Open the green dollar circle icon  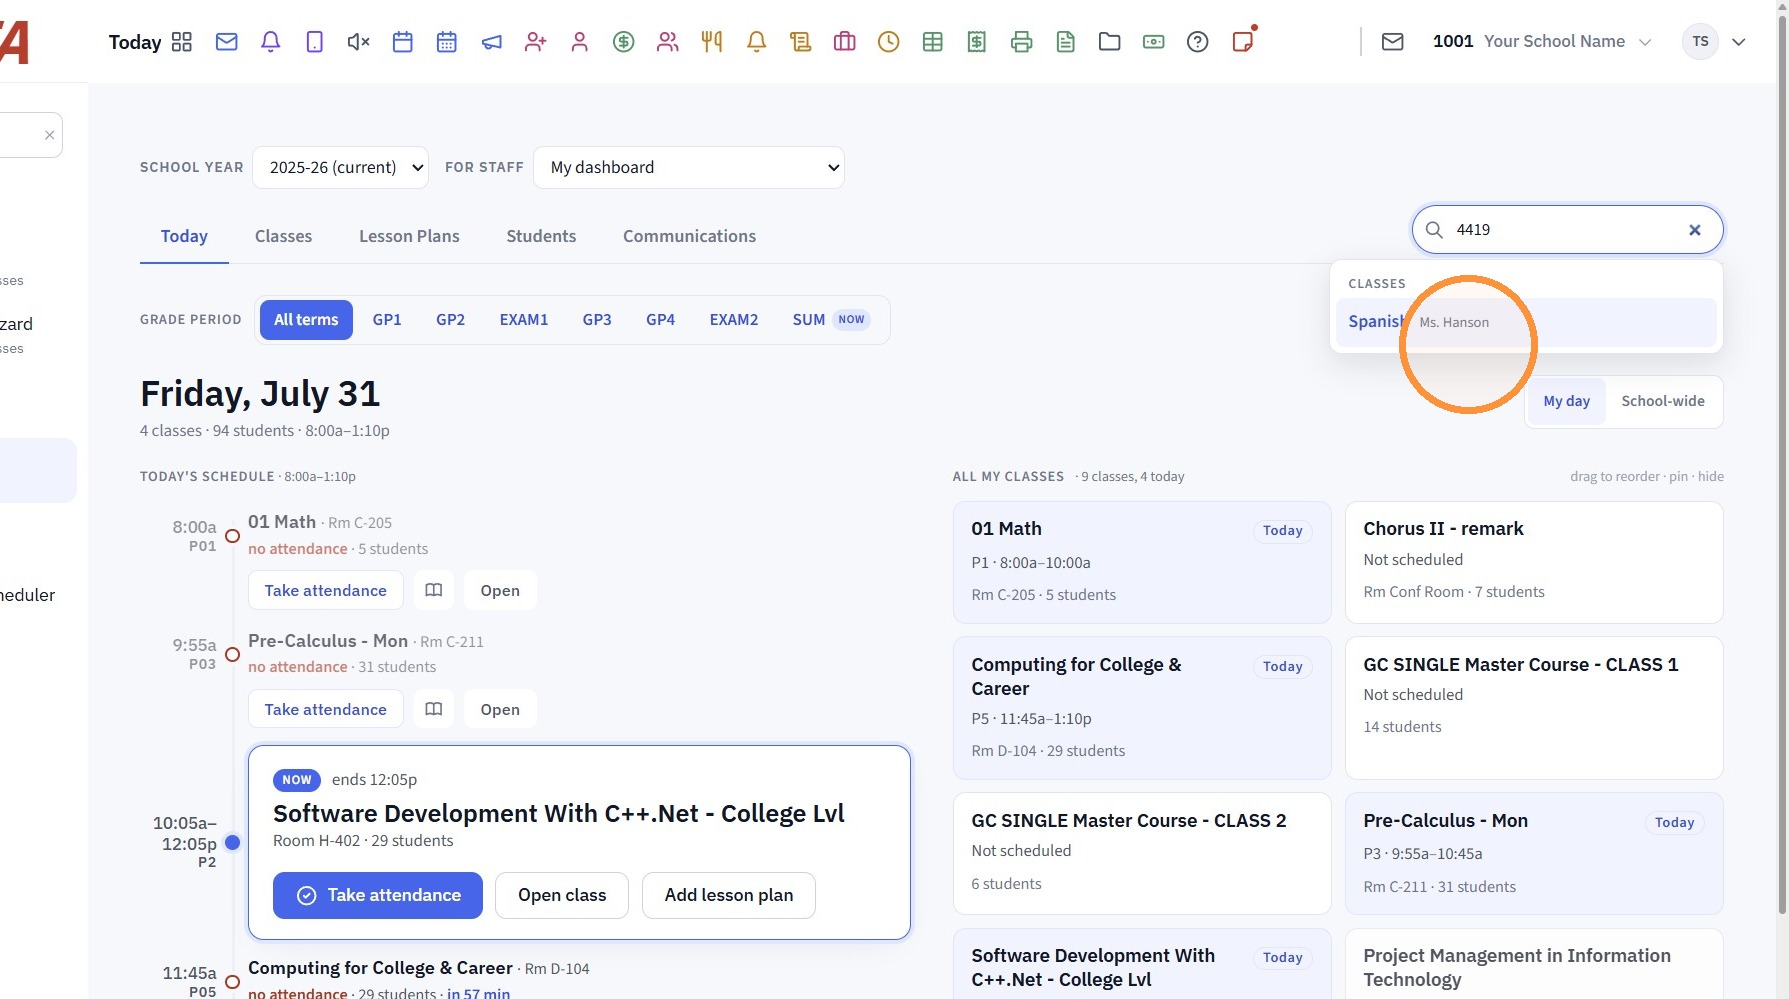pyautogui.click(x=624, y=42)
